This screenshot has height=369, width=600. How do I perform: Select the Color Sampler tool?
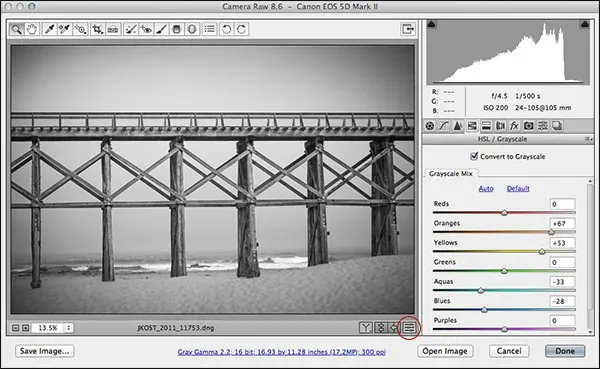pos(65,29)
